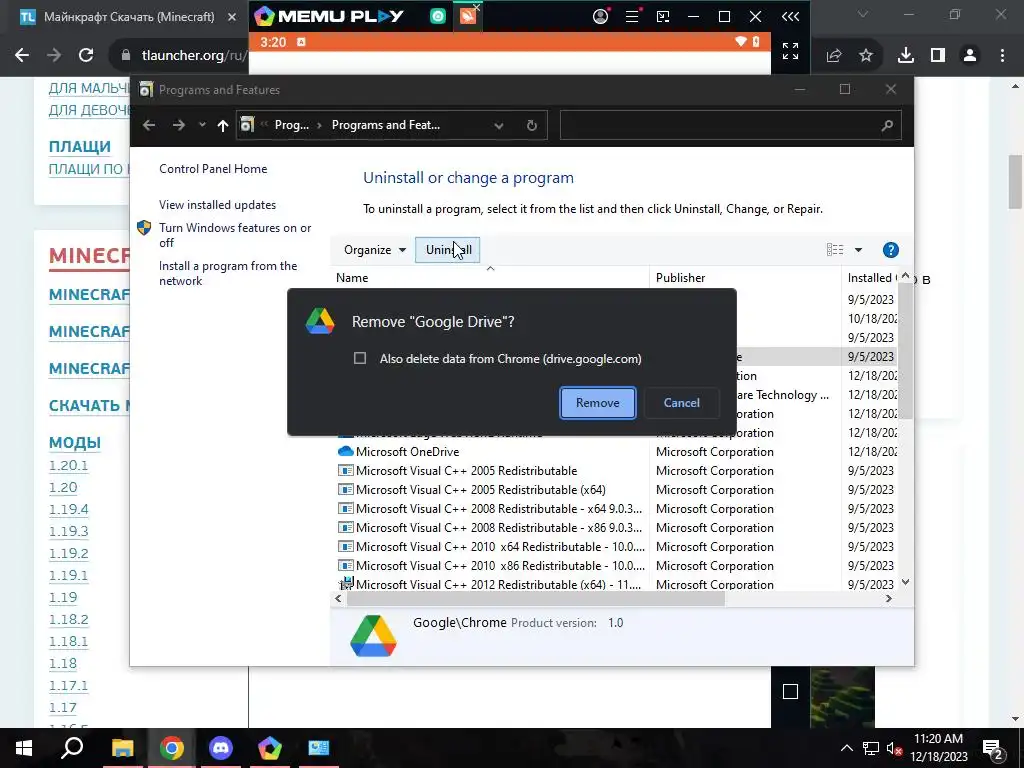Open the МОДЫ heading link
The width and height of the screenshot is (1024, 768).
[74, 443]
